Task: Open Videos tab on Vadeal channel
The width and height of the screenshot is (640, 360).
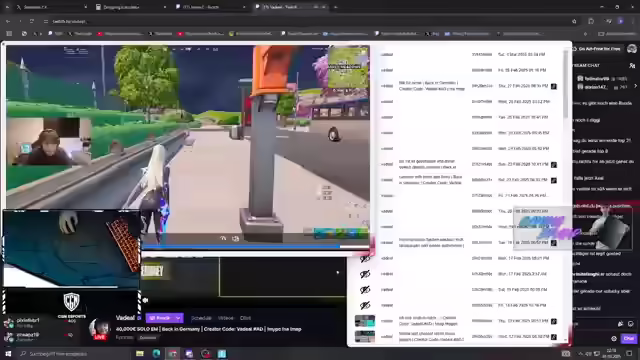Action: [x=226, y=318]
